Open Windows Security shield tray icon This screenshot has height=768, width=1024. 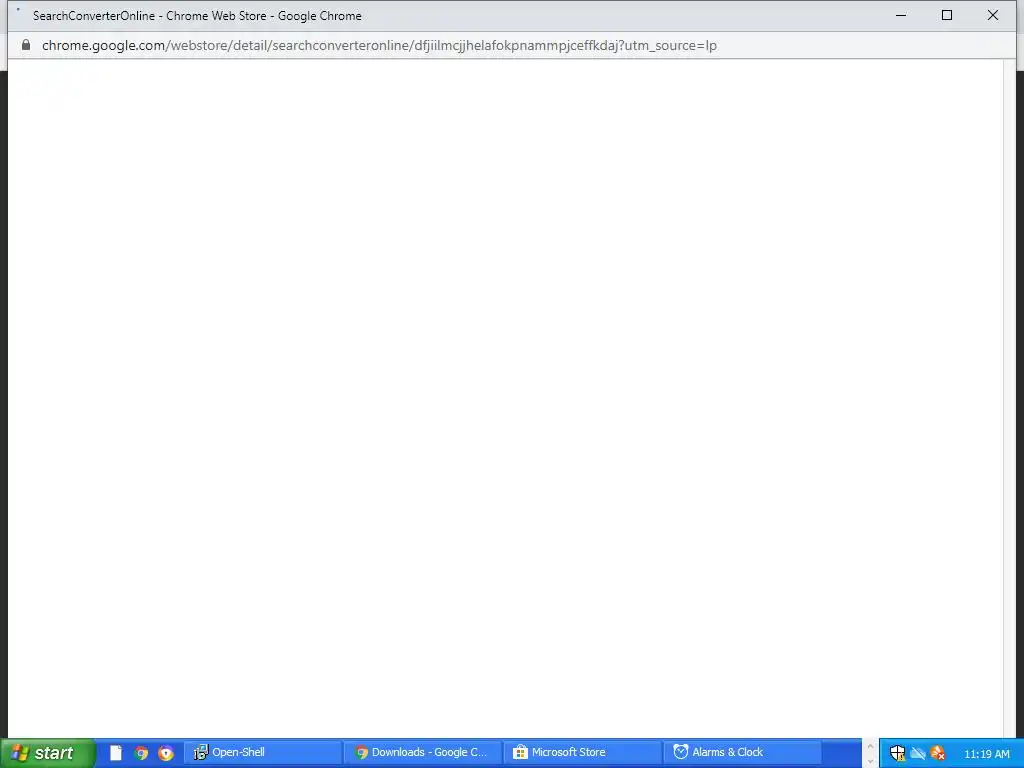tap(898, 753)
